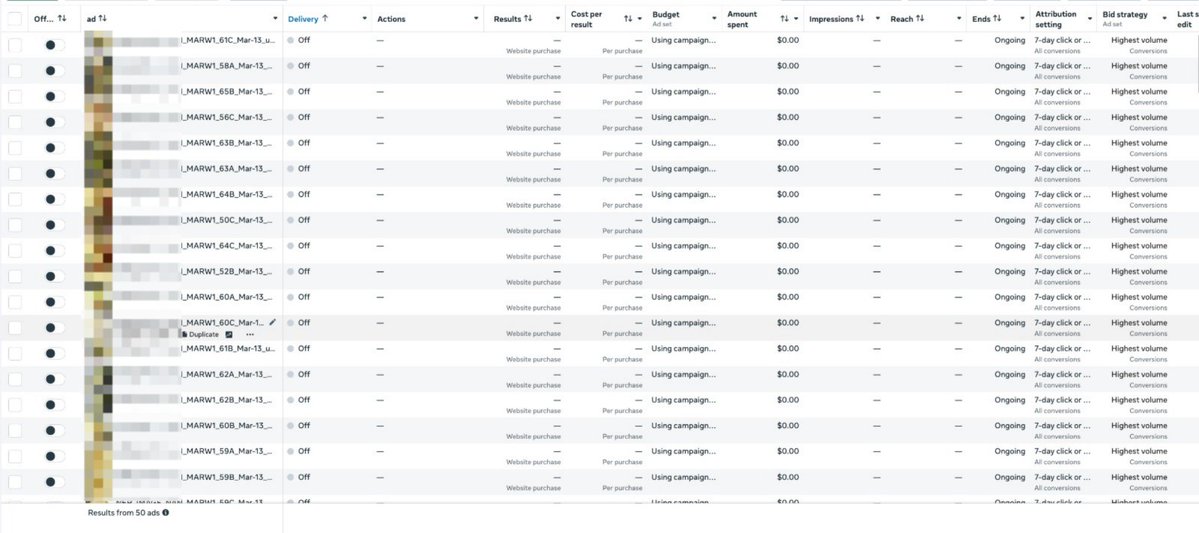
Task: Open the Cost per result dropdown arrow
Action: click(639, 18)
